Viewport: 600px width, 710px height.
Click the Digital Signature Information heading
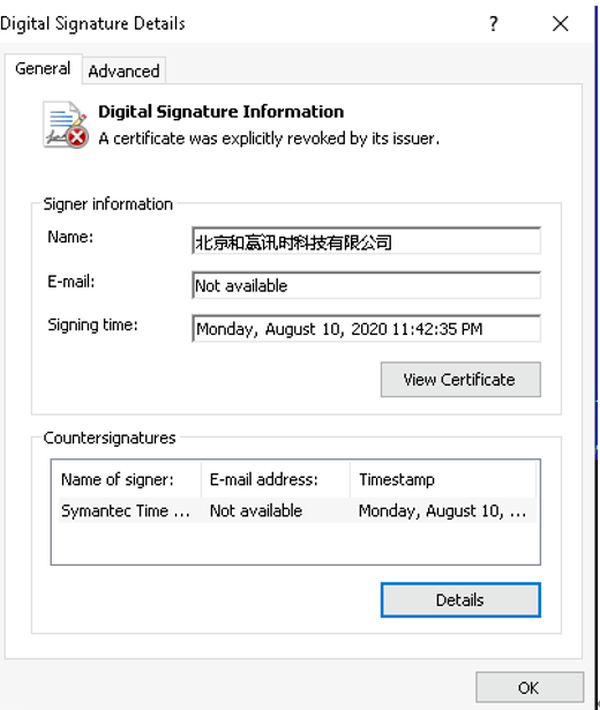coord(221,112)
